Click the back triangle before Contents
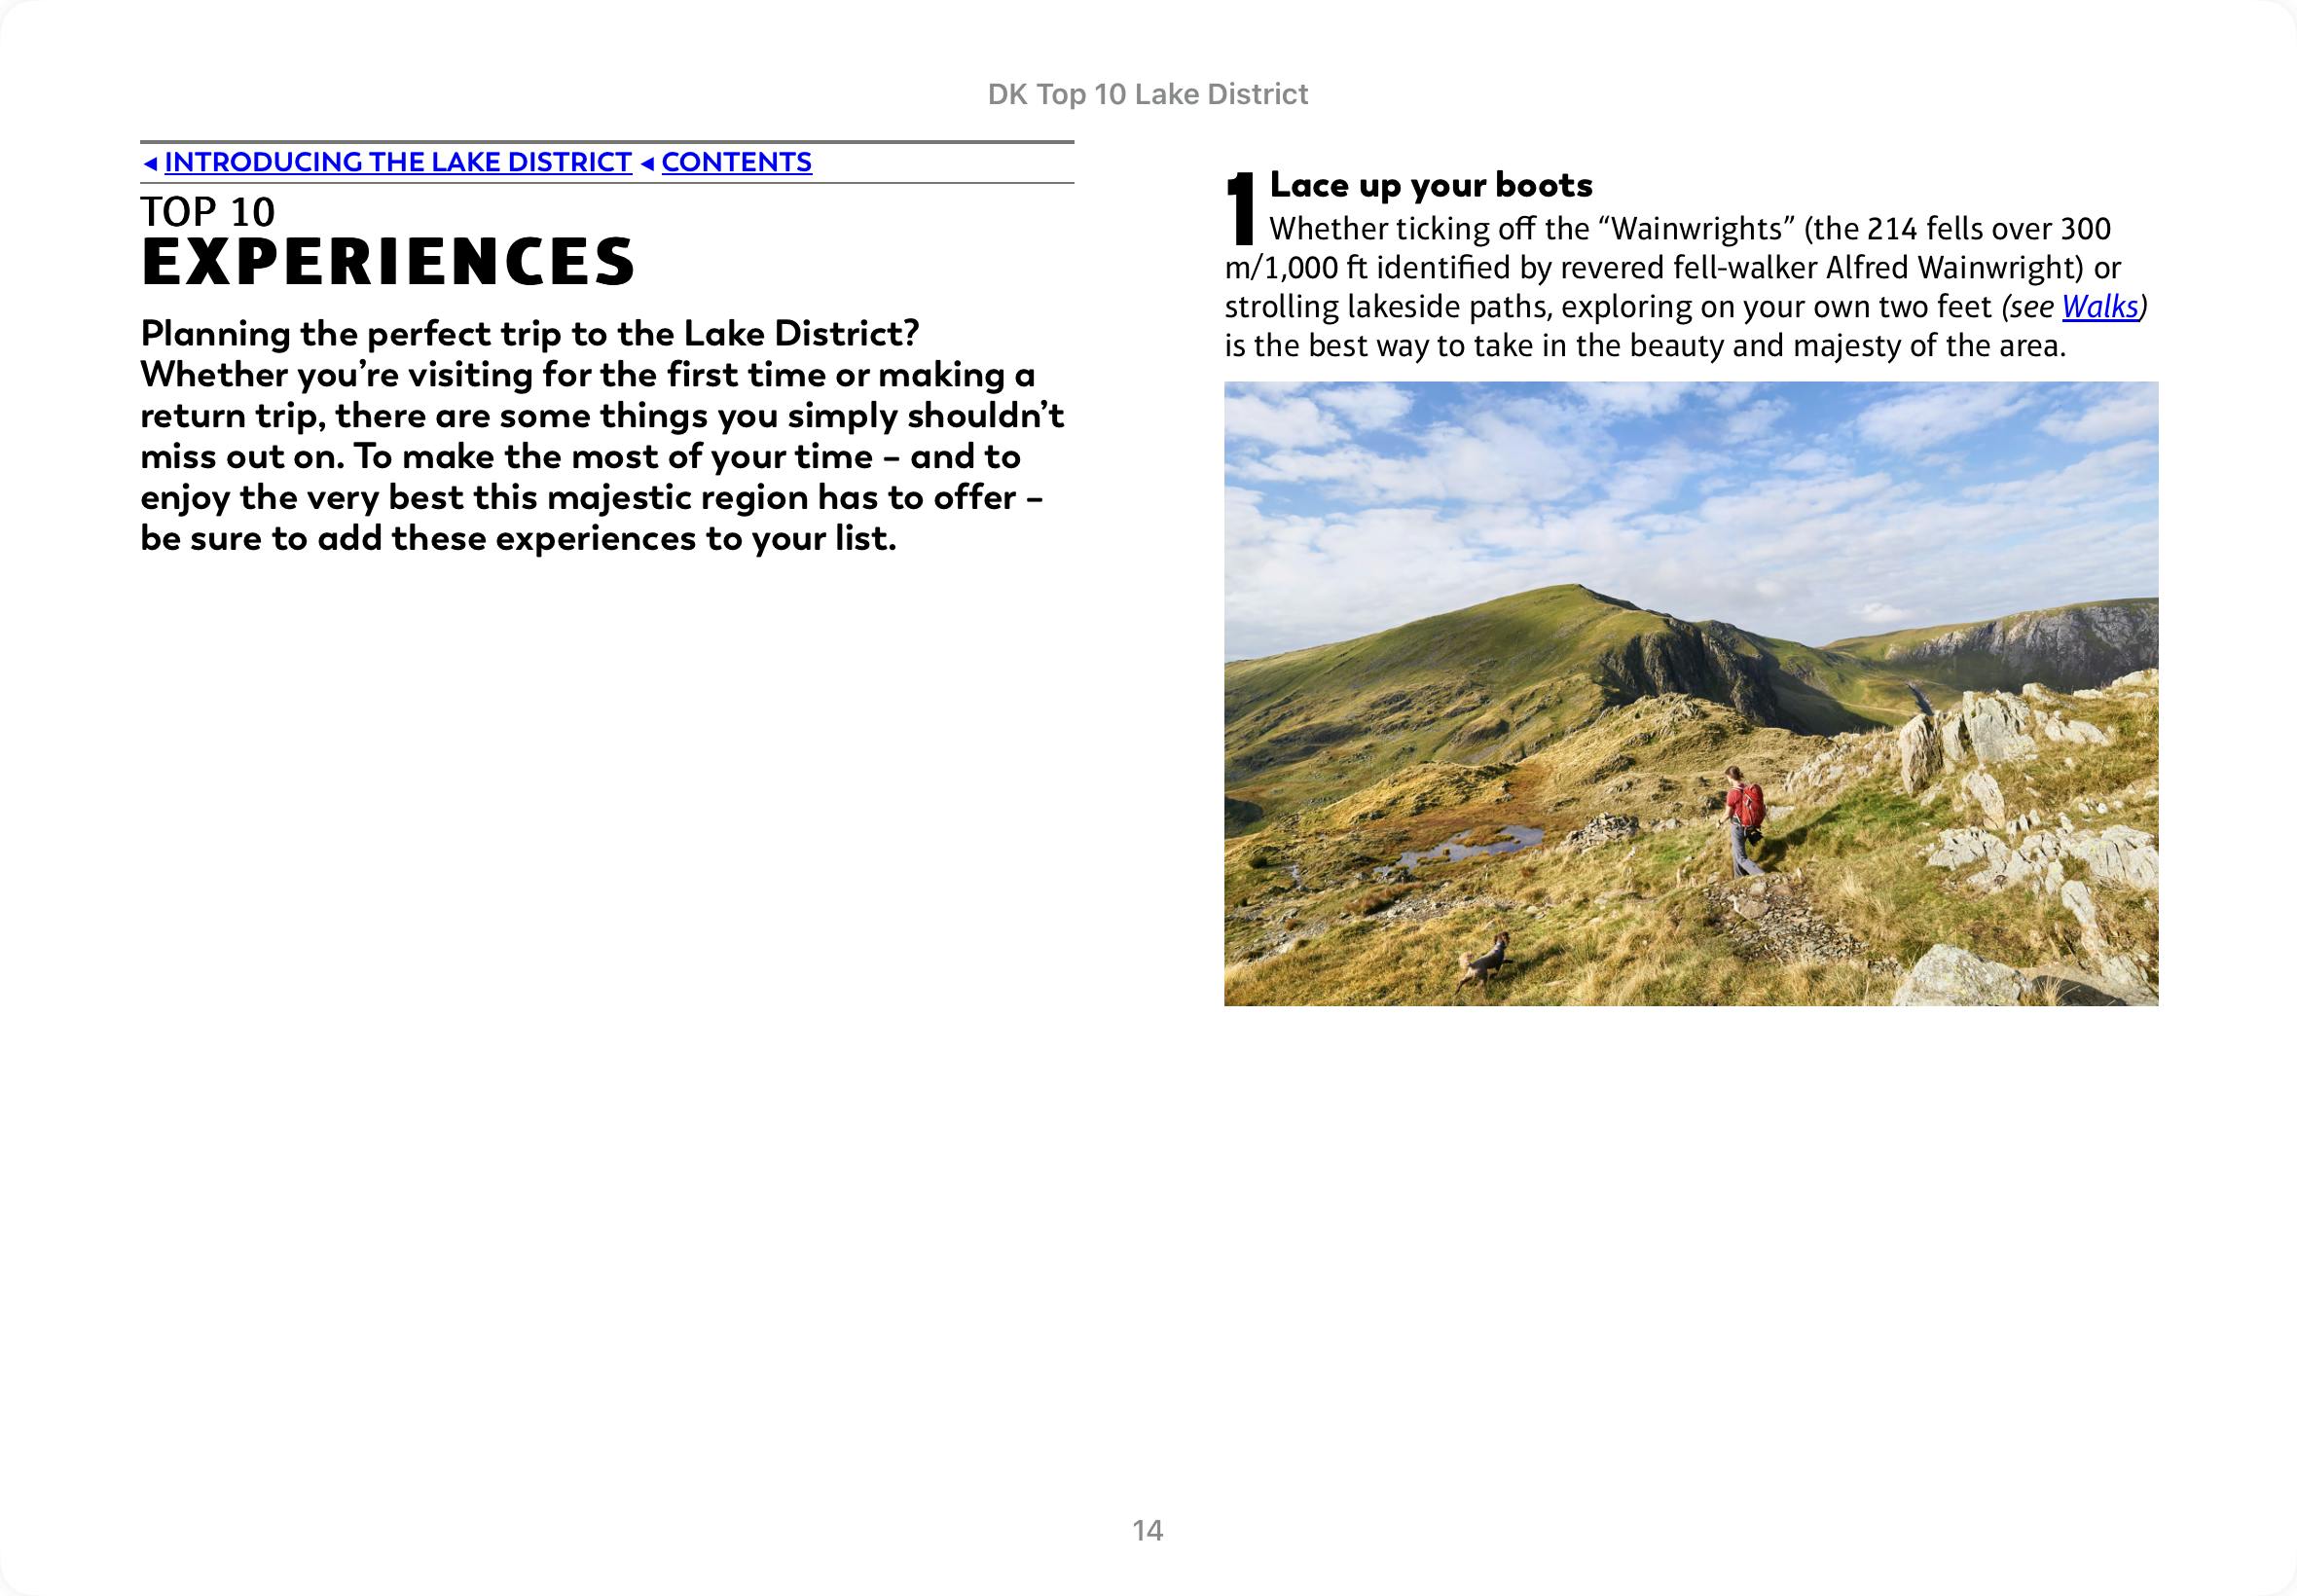This screenshot has height=1596, width=2297. click(x=647, y=163)
